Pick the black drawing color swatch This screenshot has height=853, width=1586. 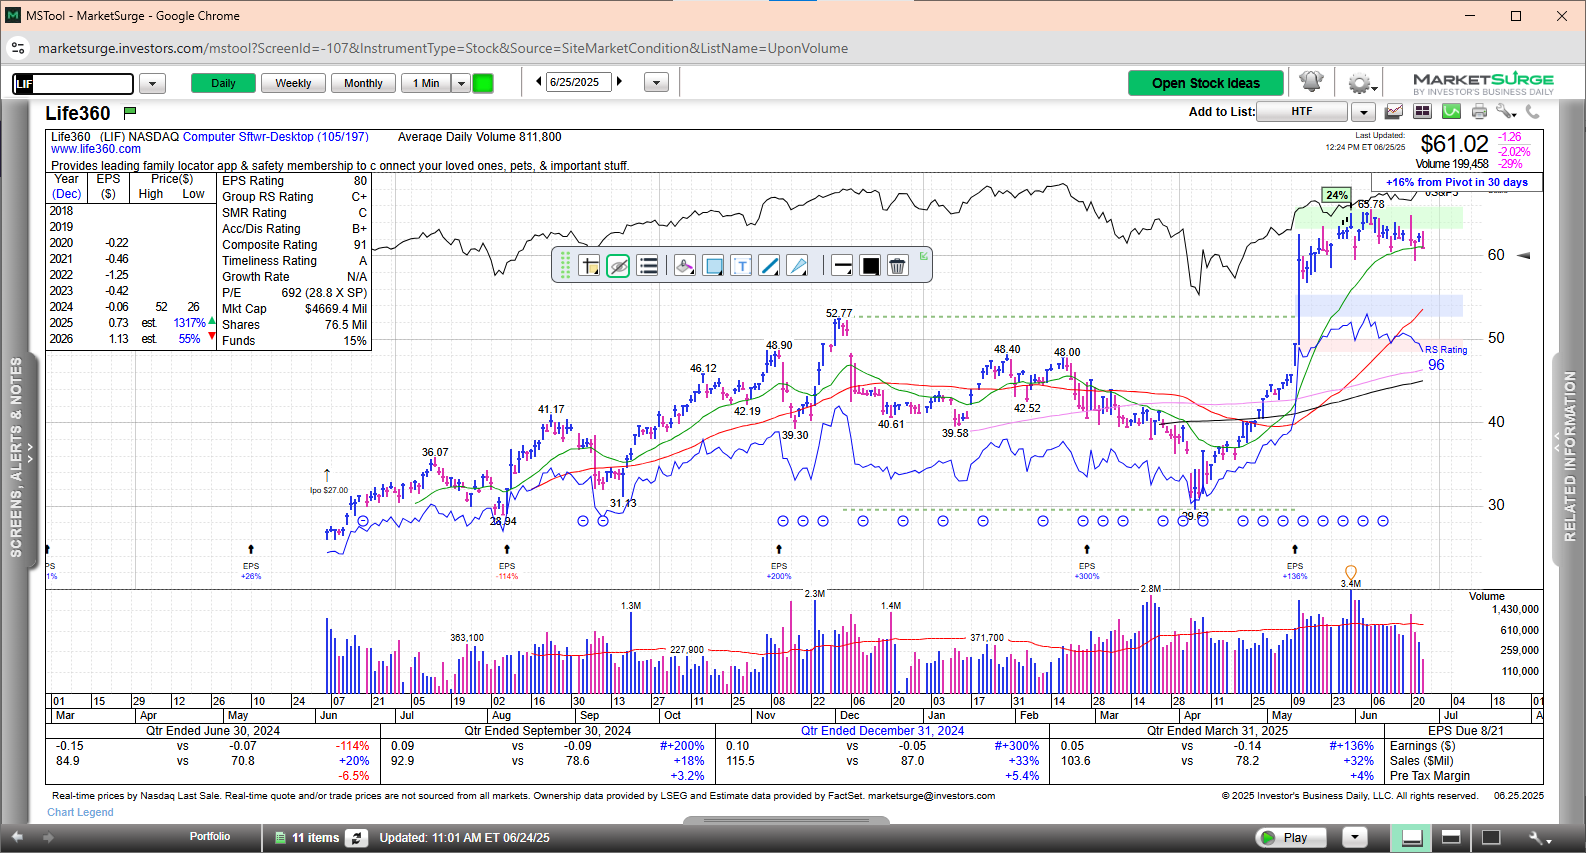tap(870, 266)
